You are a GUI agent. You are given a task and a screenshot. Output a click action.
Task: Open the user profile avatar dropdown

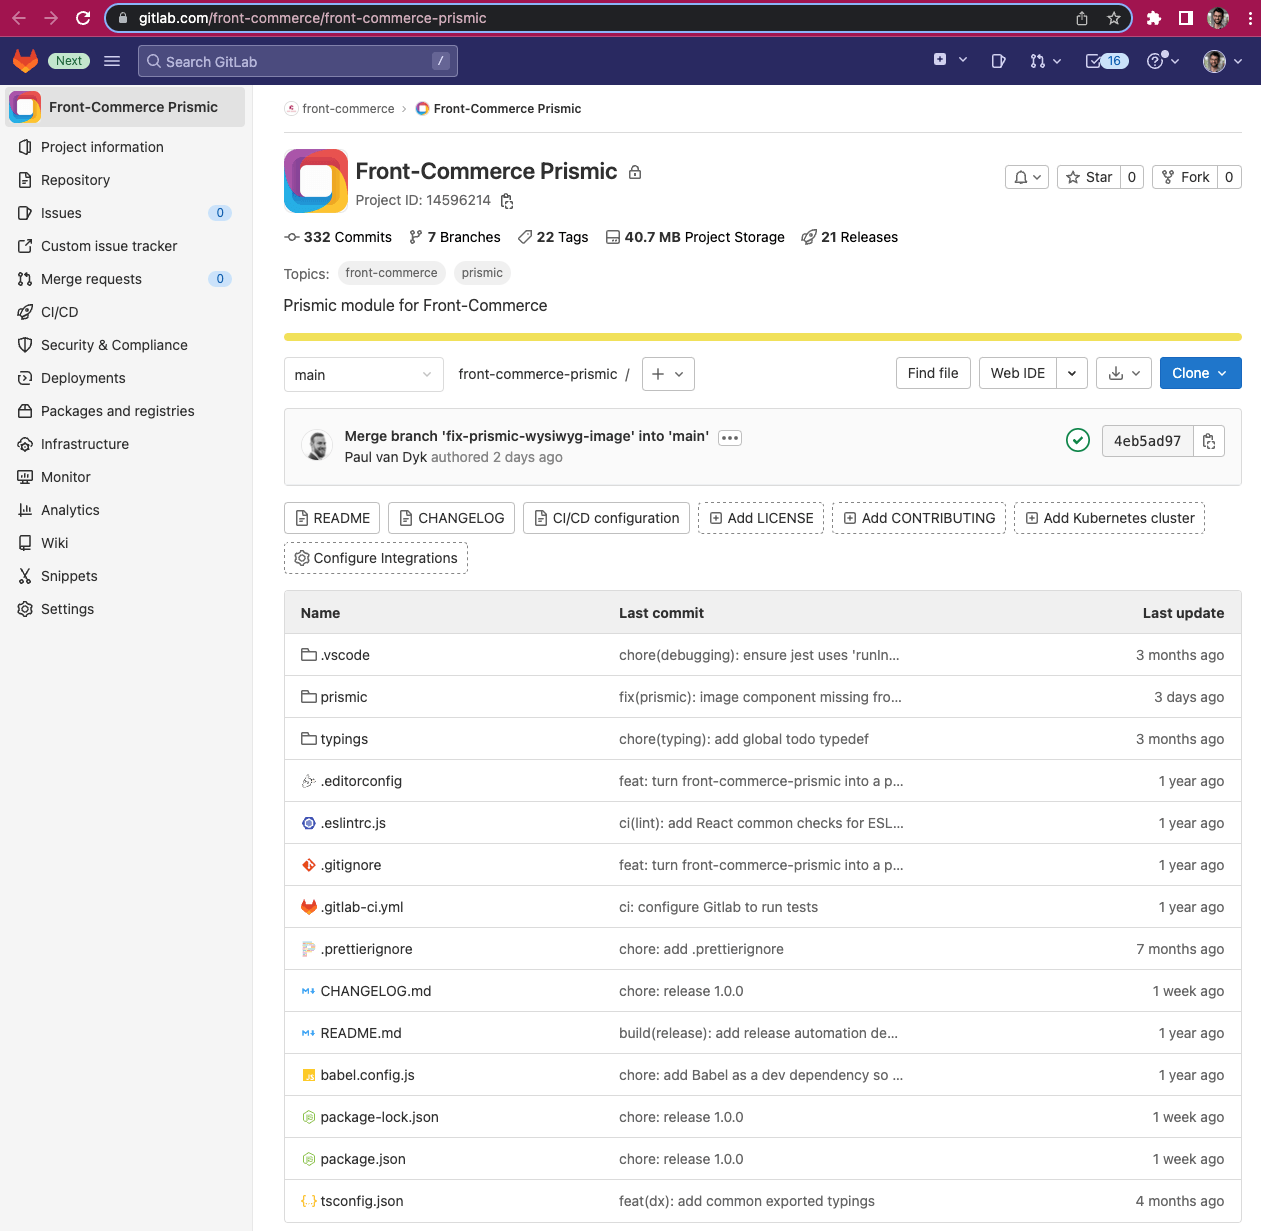point(1223,61)
